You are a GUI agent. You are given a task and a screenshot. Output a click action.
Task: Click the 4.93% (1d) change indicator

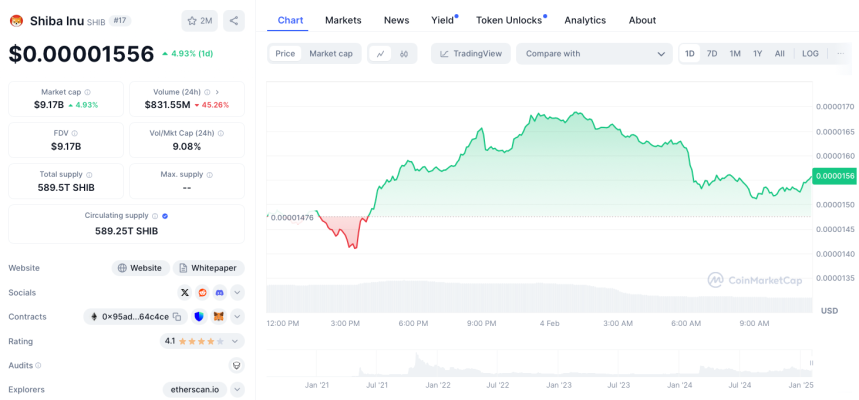tap(187, 54)
